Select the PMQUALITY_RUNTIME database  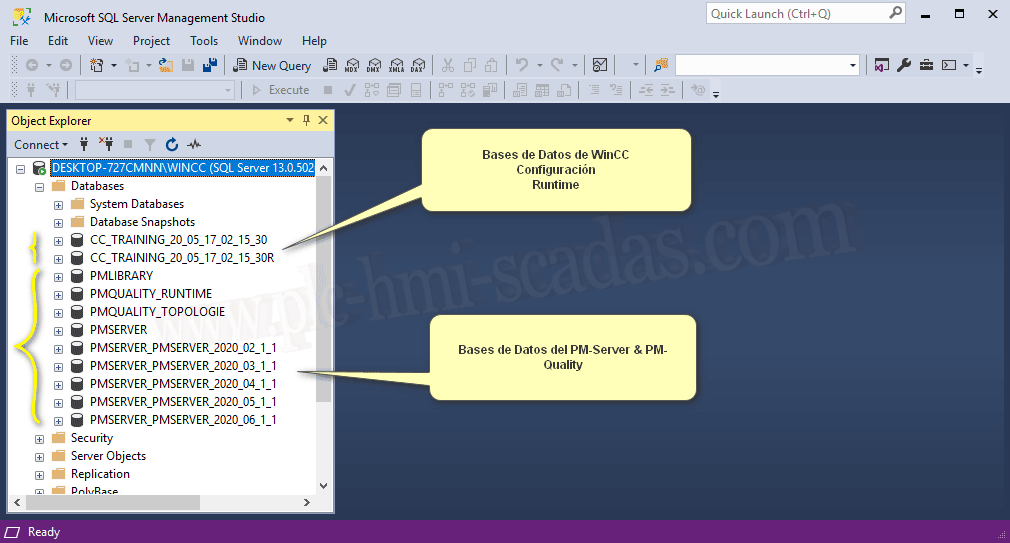150,294
